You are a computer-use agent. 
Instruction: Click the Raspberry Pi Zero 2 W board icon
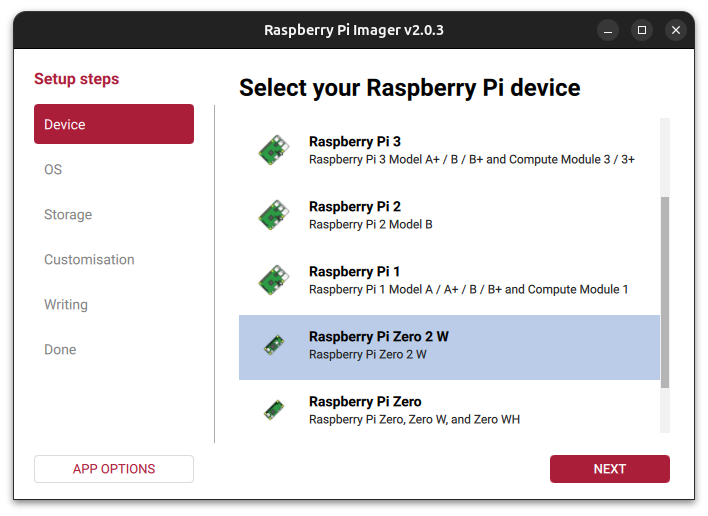[273, 345]
